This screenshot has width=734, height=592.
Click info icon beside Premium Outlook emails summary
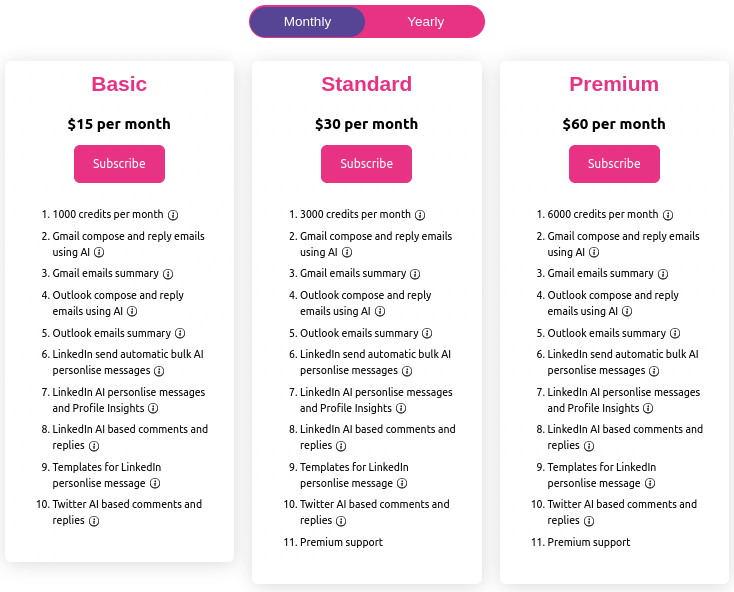(675, 334)
